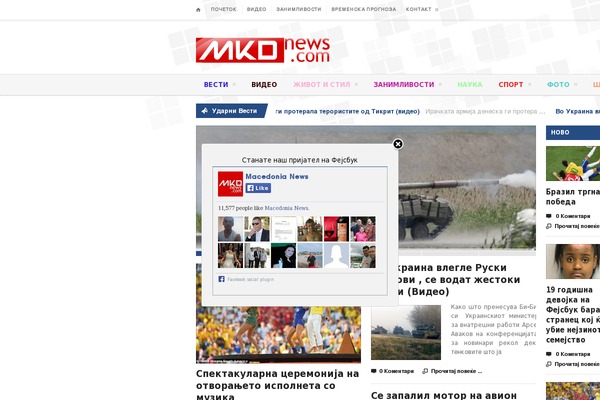Close the Facebook popup with X icon
This screenshot has height=400, width=600.
click(398, 144)
